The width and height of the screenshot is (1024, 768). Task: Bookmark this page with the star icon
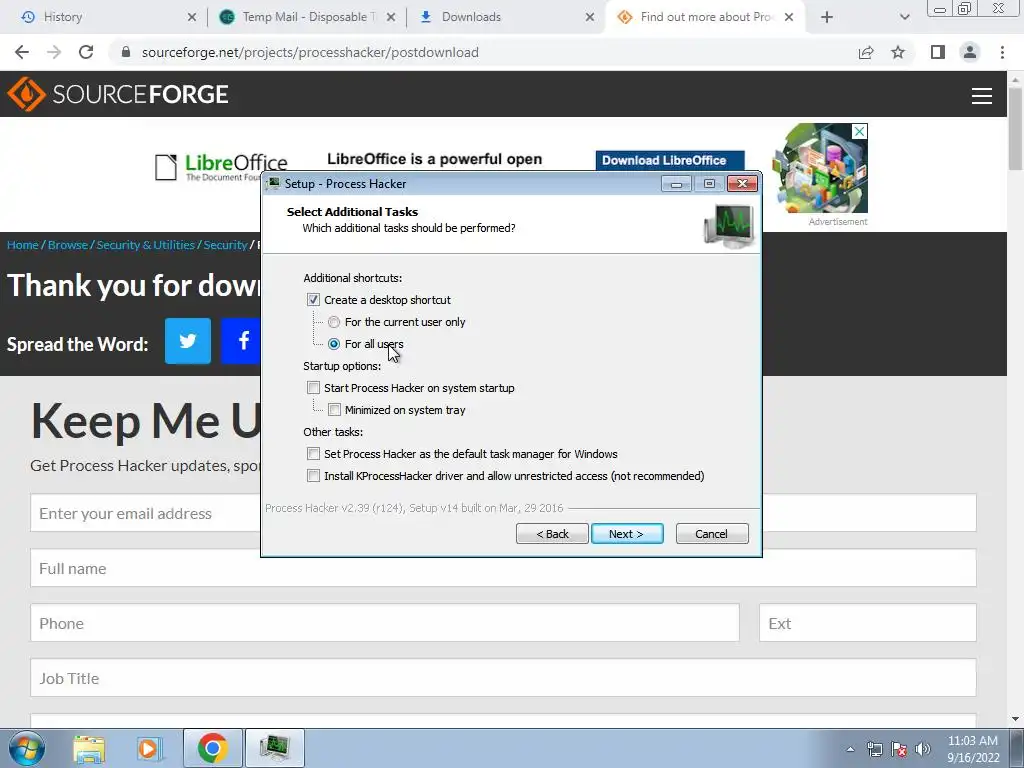click(898, 52)
